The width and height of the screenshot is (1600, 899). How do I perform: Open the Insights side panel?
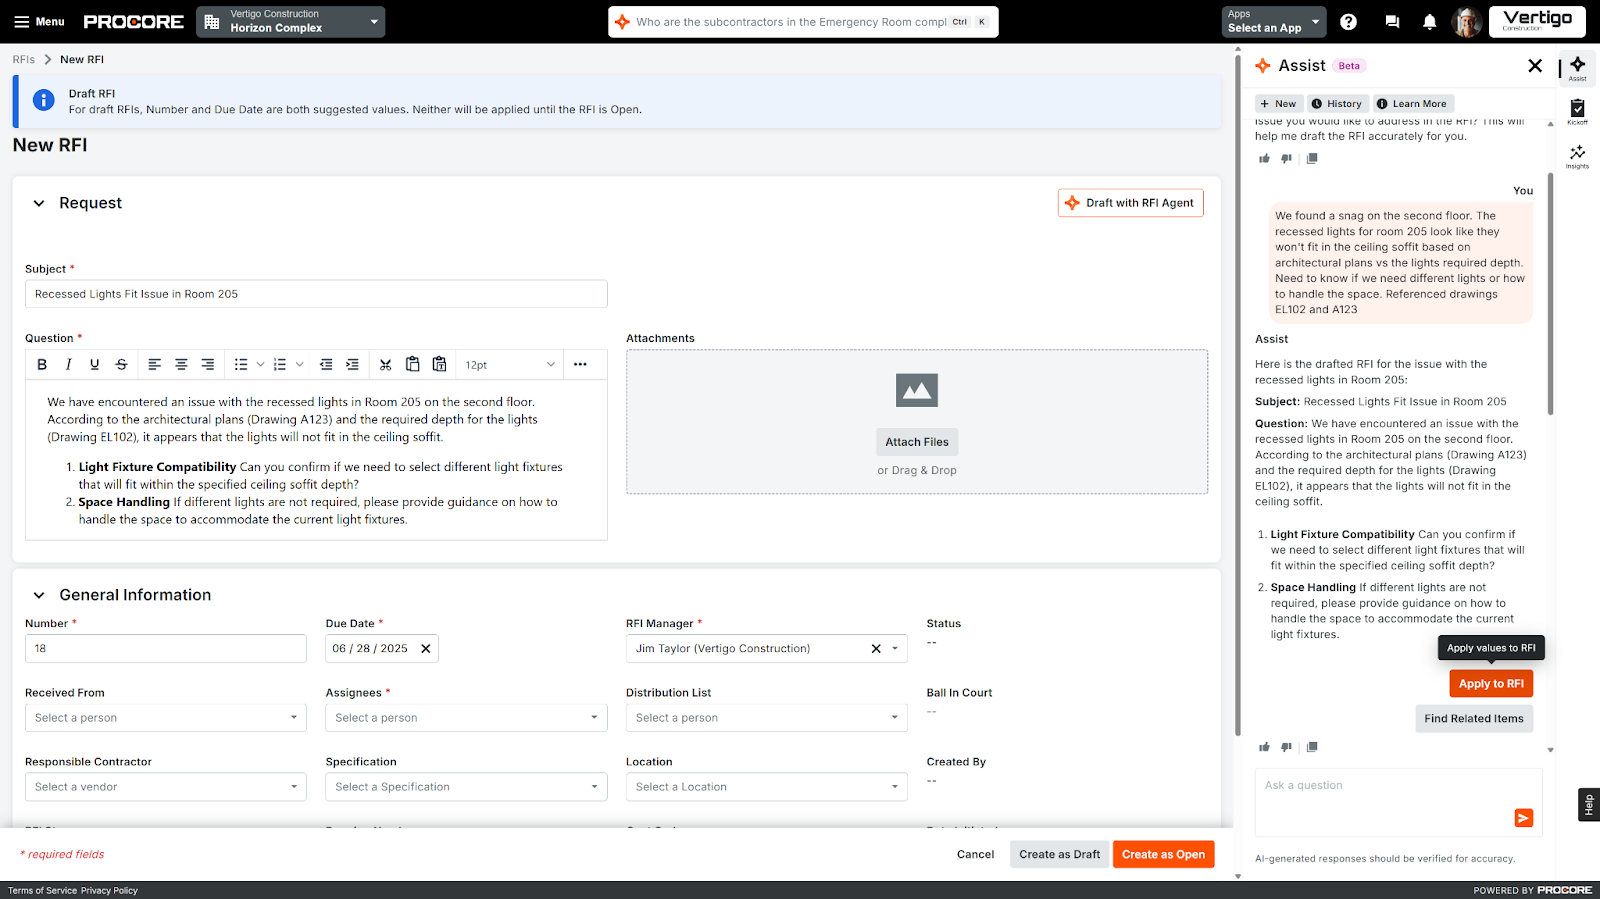point(1577,155)
